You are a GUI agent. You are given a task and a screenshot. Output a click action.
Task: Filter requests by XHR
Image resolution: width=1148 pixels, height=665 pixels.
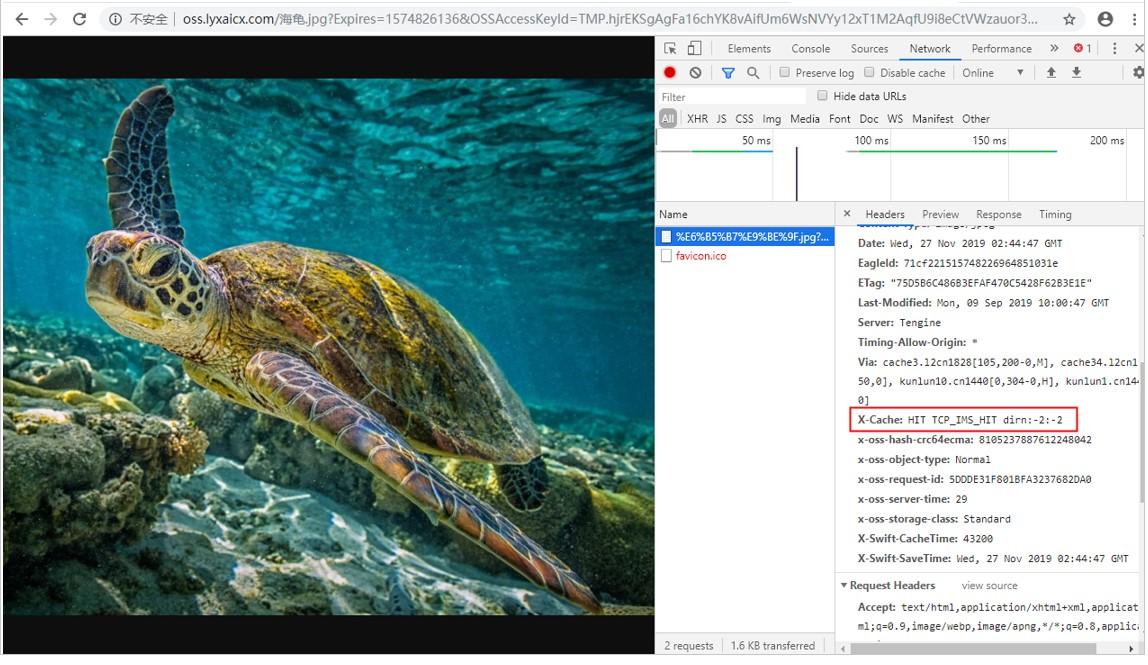697,119
